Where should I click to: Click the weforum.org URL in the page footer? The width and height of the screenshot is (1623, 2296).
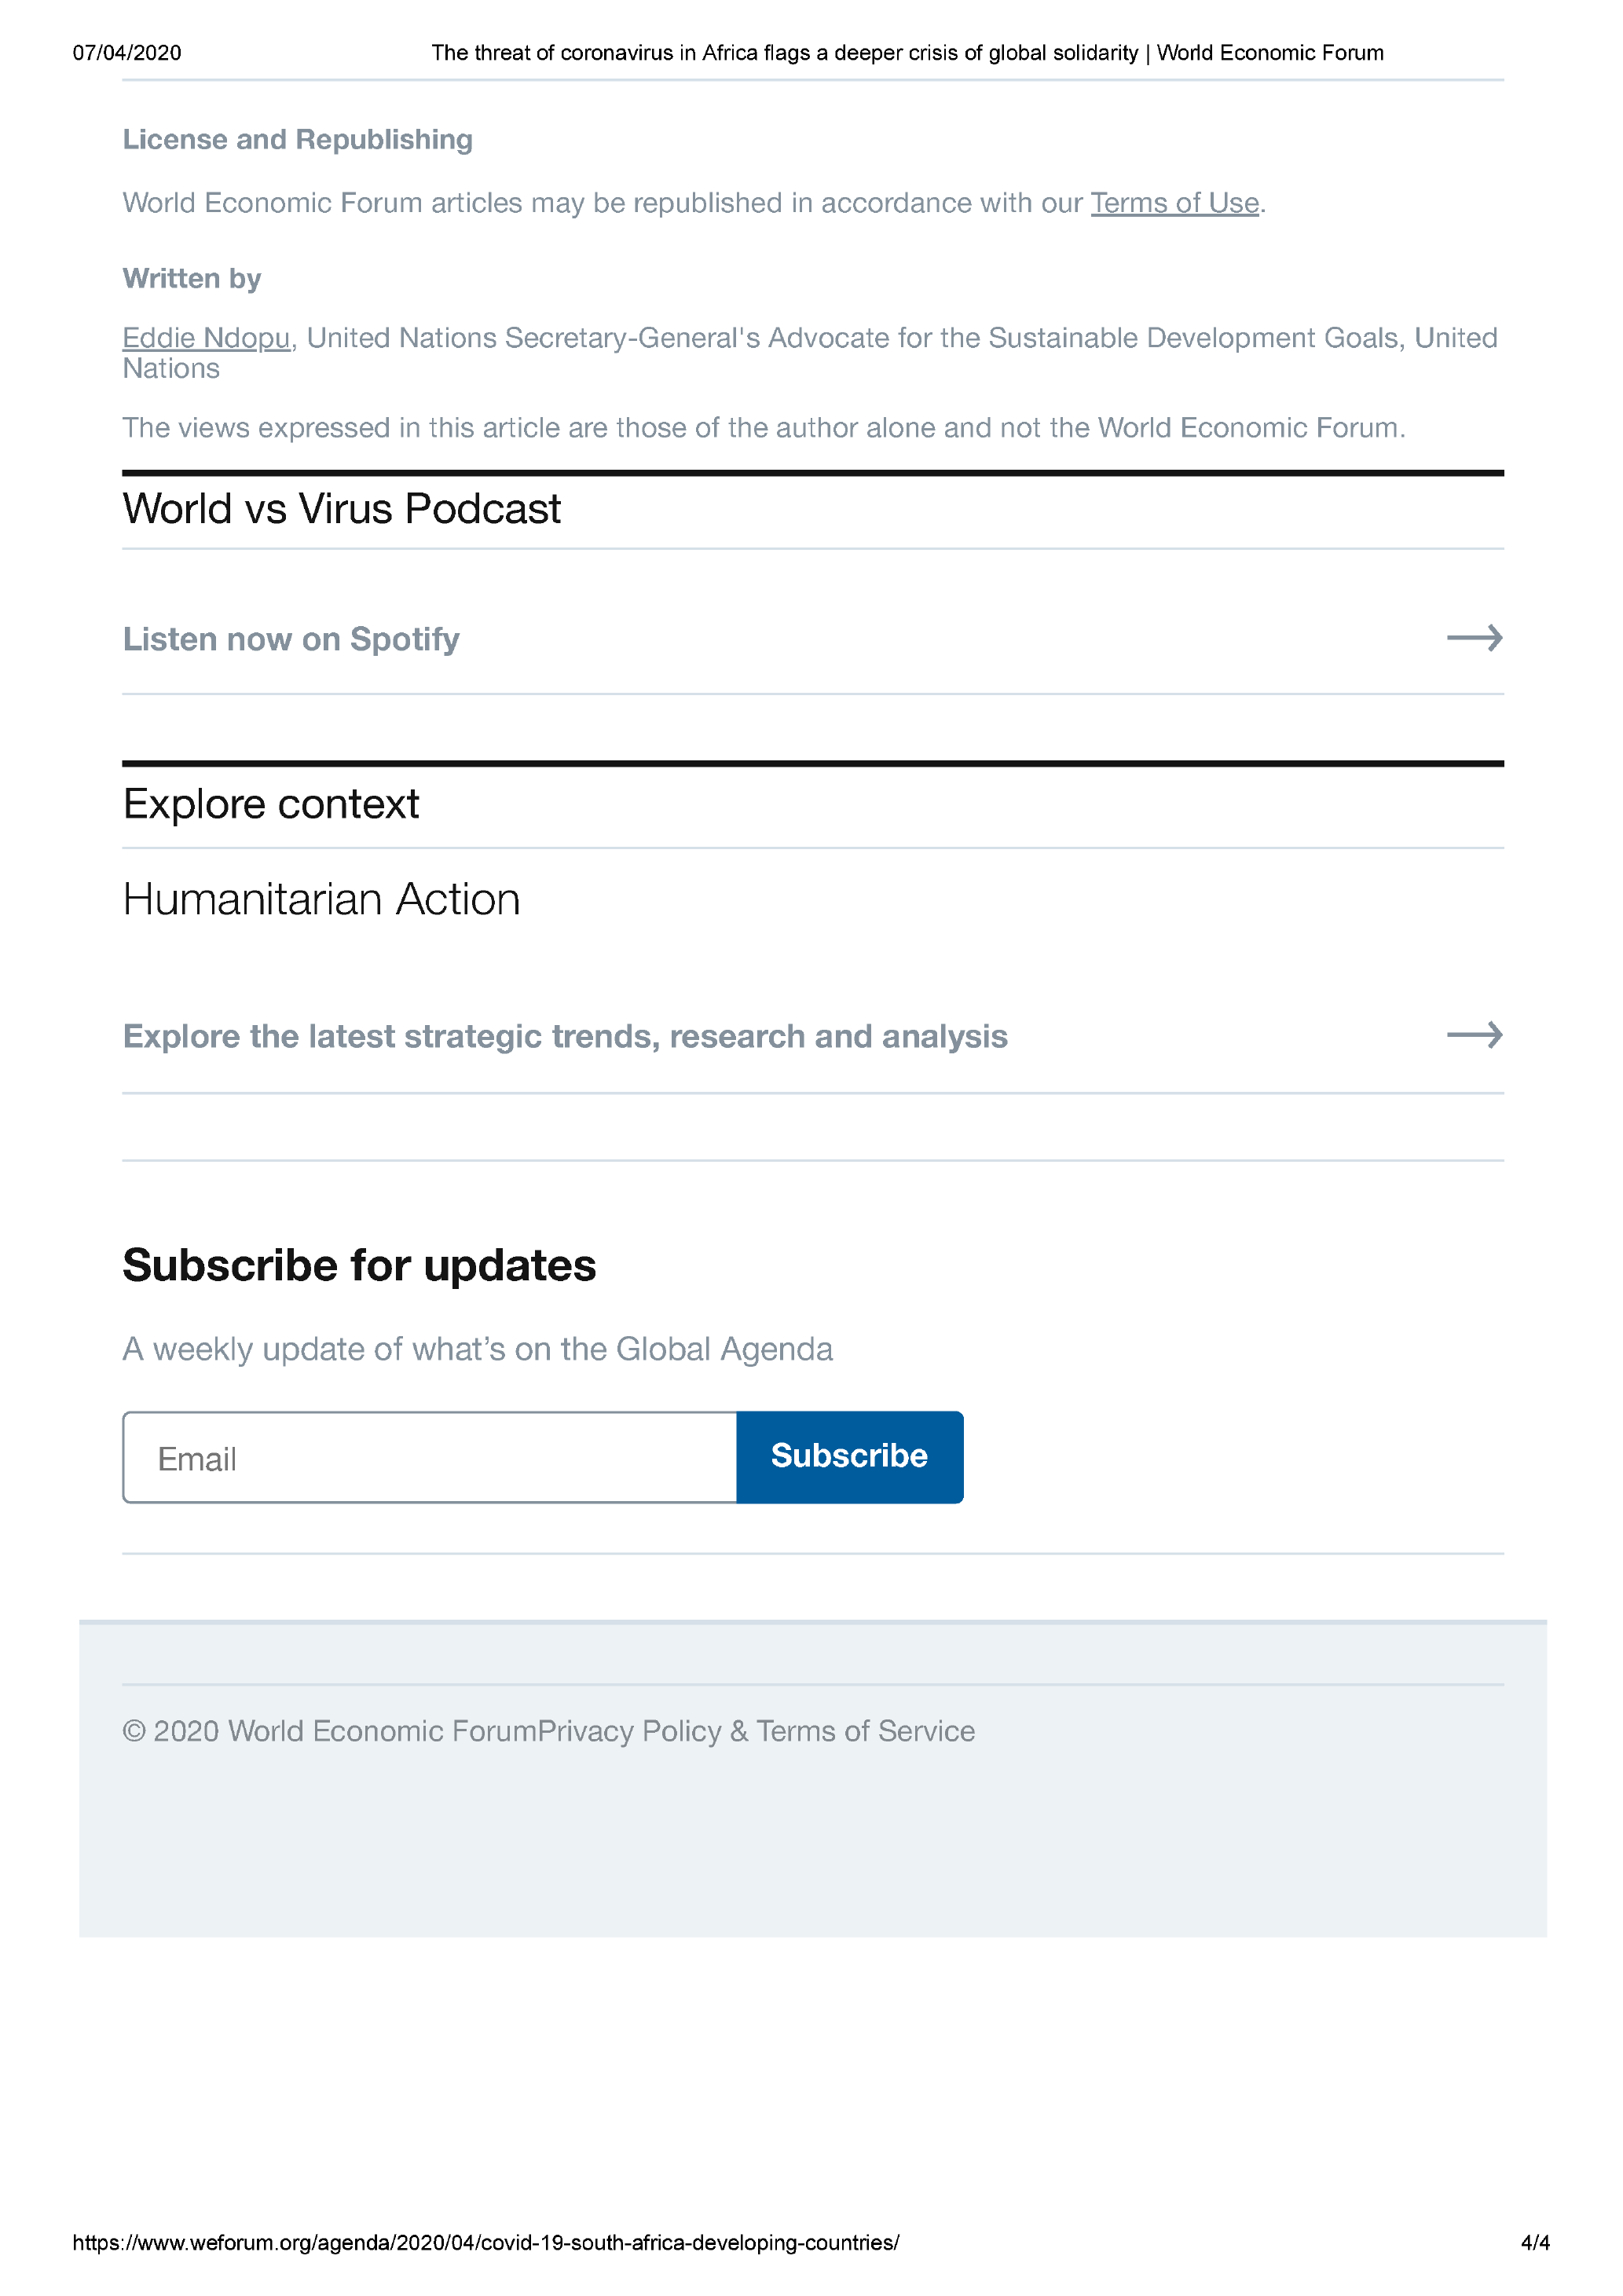(x=486, y=2243)
